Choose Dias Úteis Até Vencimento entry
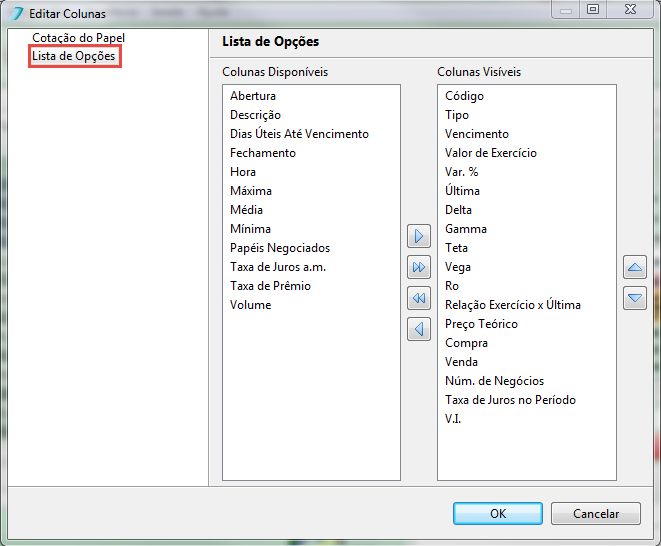This screenshot has width=661, height=546. click(299, 134)
